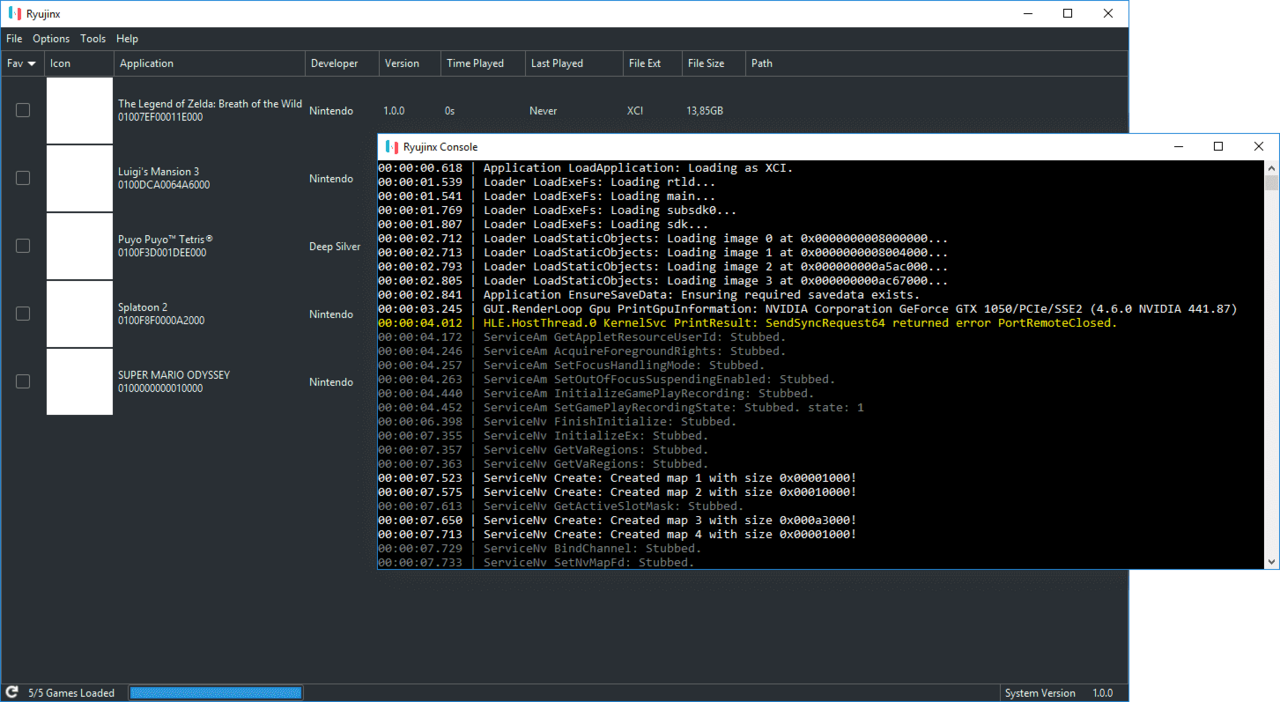Sort games by Developer column
The height and width of the screenshot is (702, 1280).
coord(342,63)
